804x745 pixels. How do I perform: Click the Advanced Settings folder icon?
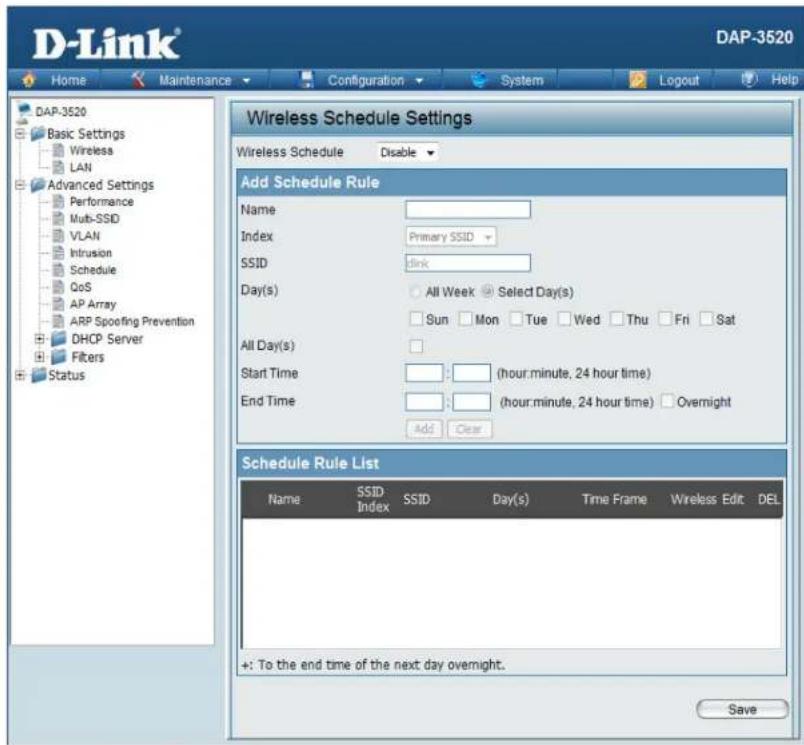pos(38,185)
